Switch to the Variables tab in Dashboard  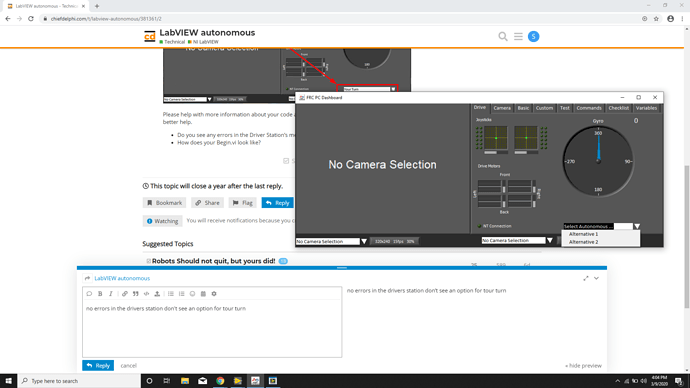point(646,108)
